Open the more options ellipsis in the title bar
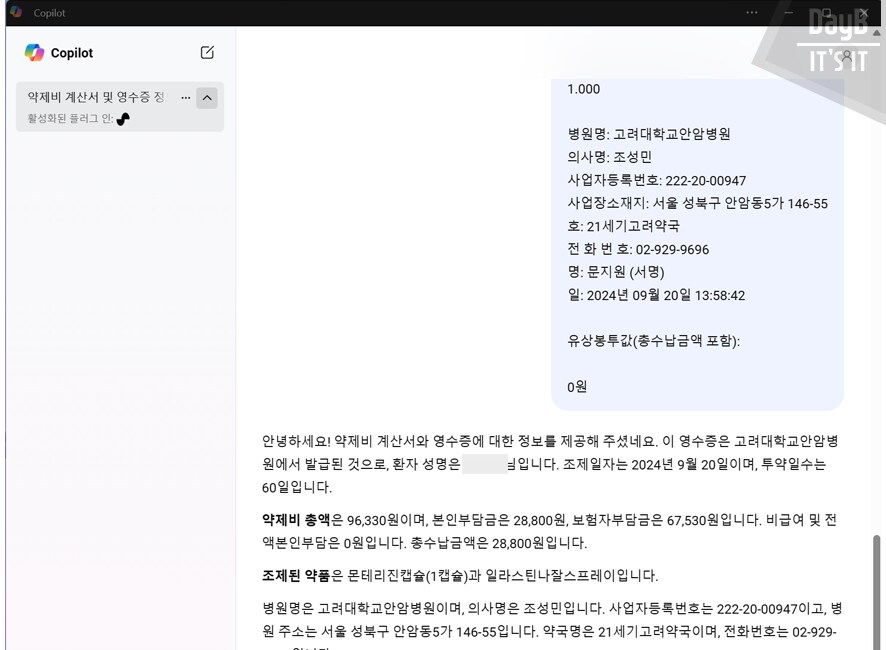 tap(753, 12)
